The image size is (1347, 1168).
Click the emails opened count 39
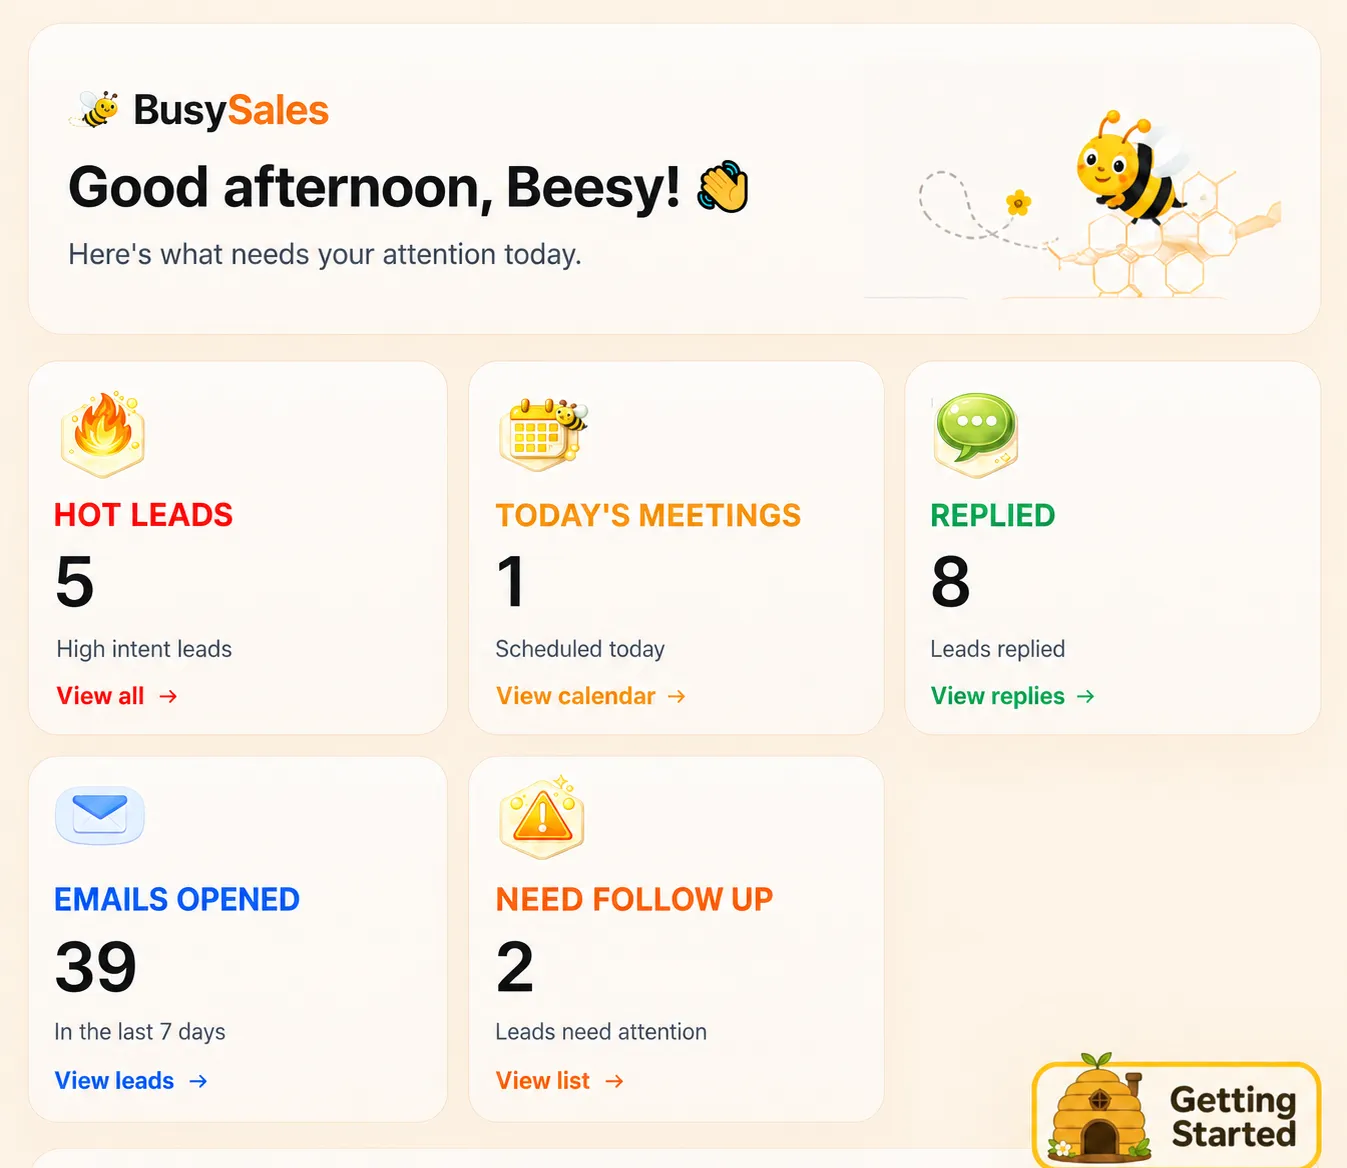(96, 967)
